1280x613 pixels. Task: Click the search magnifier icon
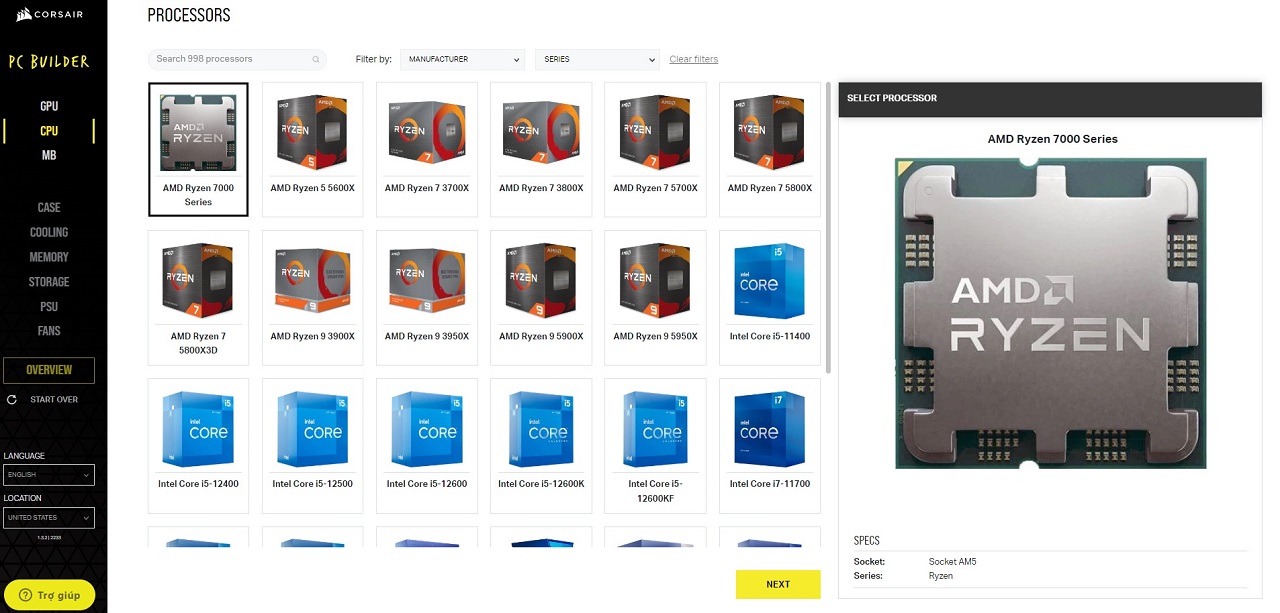317,60
